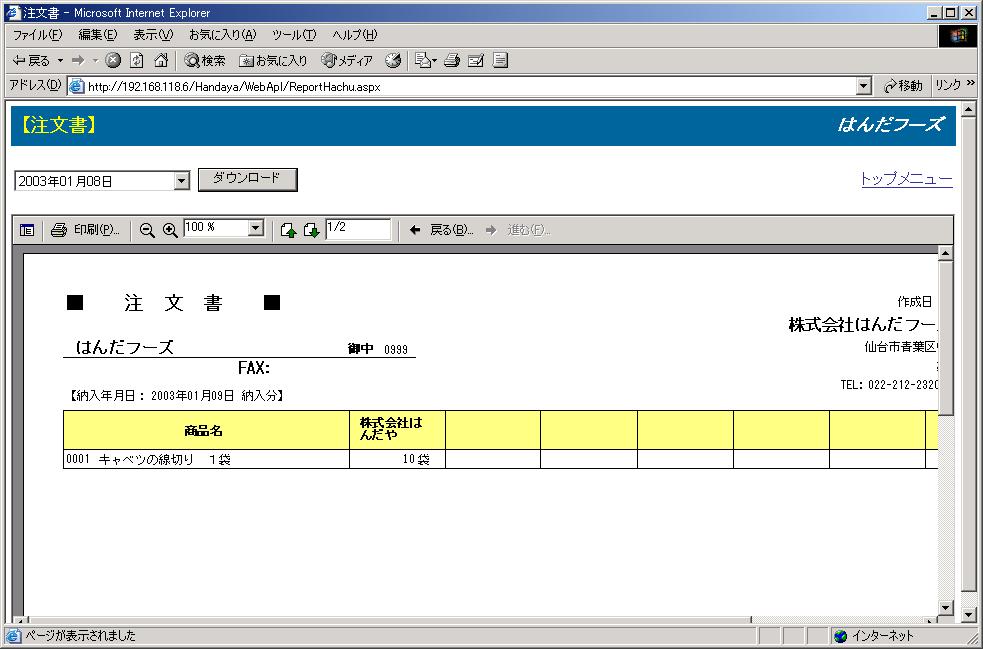Open the Mail icon dropdown arrow
983x649 pixels.
434,61
